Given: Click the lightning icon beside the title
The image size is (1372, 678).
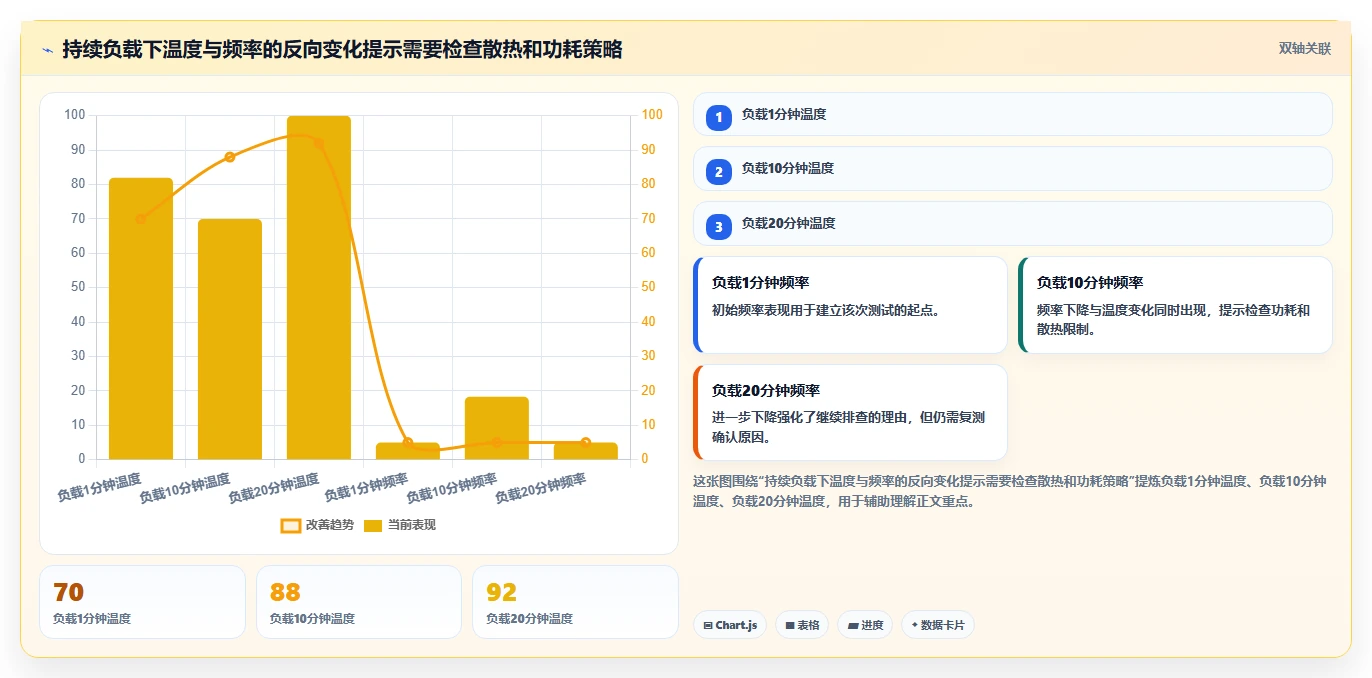Looking at the screenshot, I should [x=48, y=50].
